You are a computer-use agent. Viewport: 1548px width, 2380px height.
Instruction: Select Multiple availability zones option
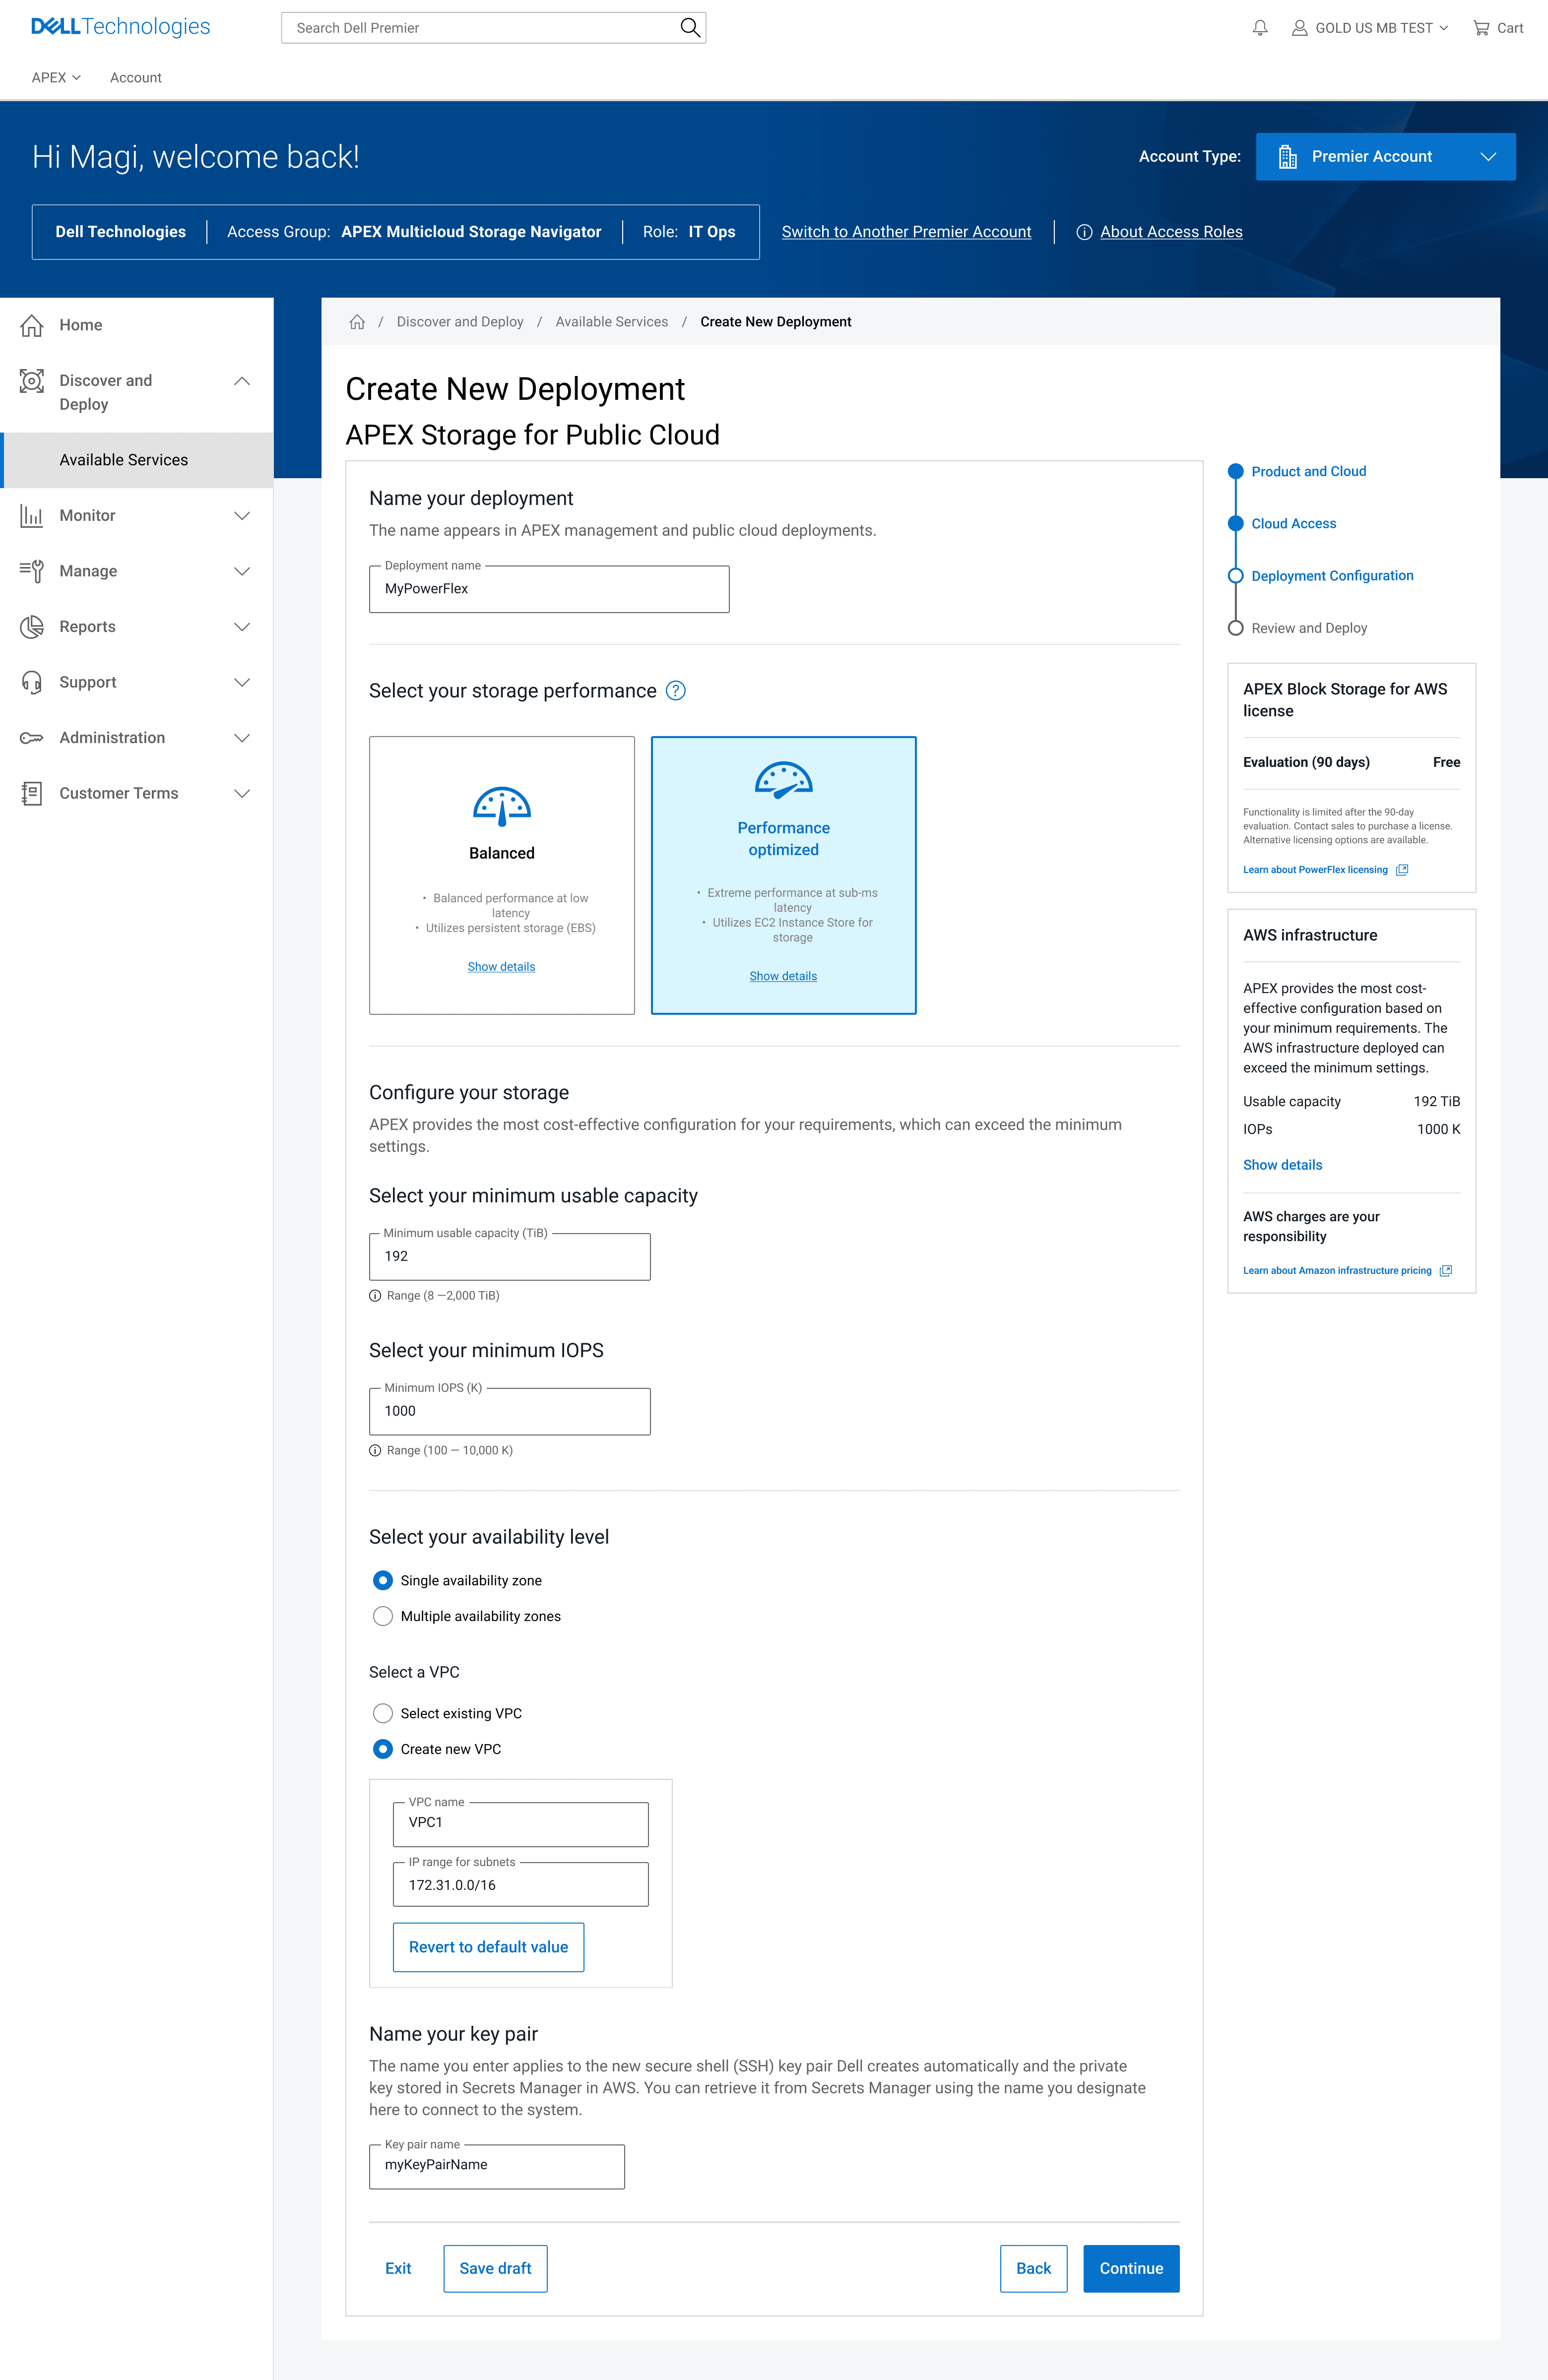click(x=383, y=1616)
